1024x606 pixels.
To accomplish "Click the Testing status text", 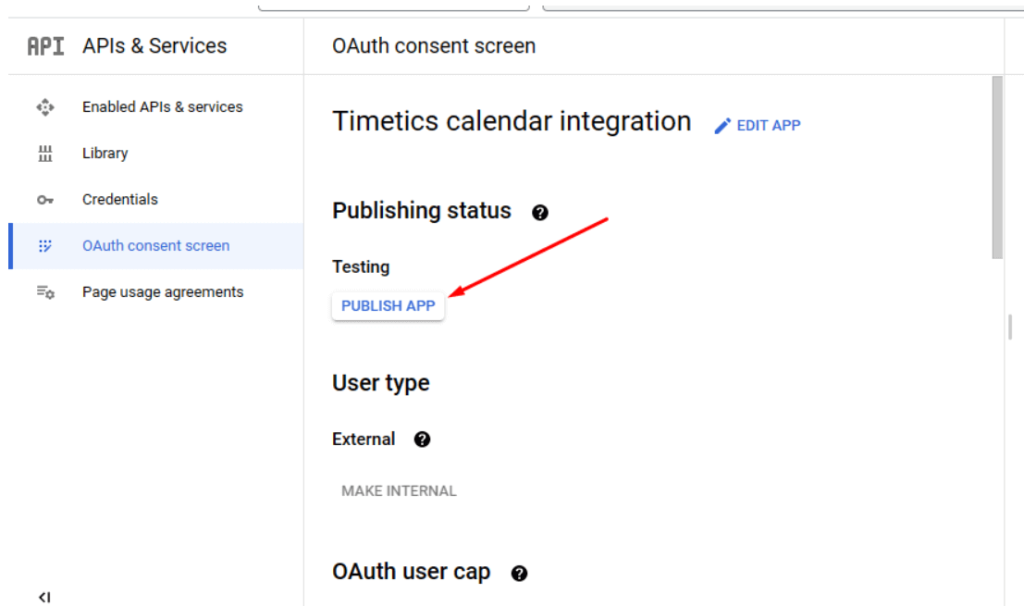I will coord(361,267).
